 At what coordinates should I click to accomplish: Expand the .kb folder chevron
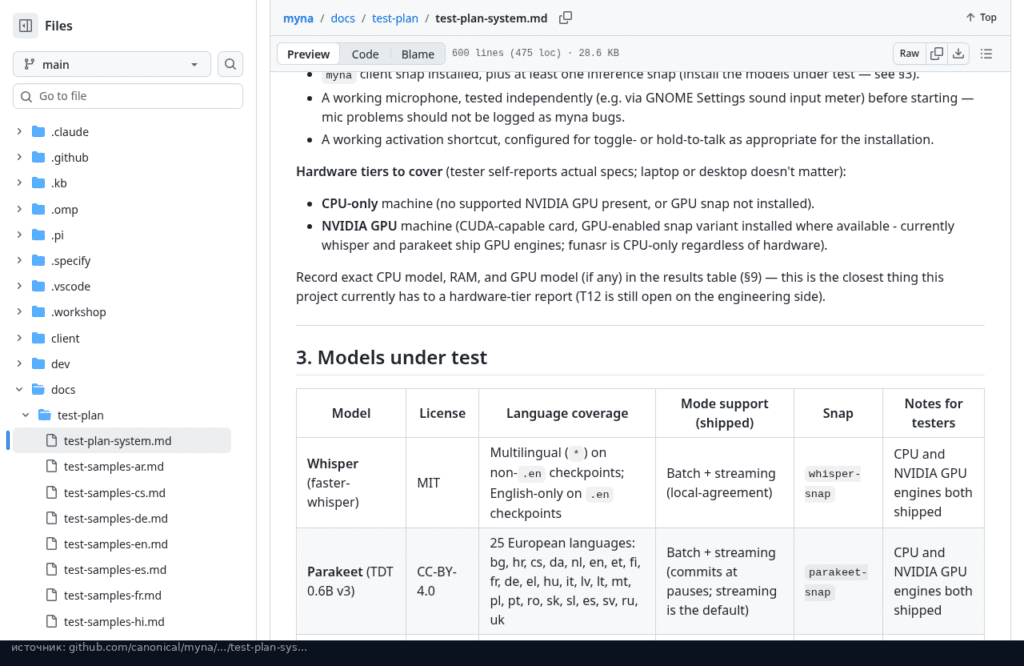(x=20, y=183)
